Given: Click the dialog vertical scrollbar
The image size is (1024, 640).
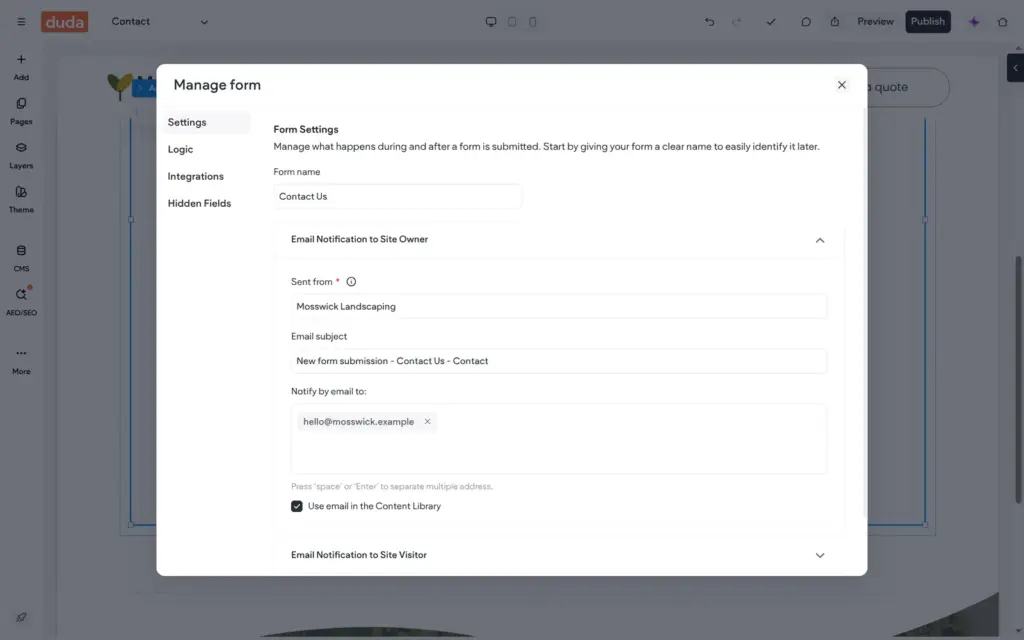Looking at the screenshot, I should pyautogui.click(x=866, y=313).
